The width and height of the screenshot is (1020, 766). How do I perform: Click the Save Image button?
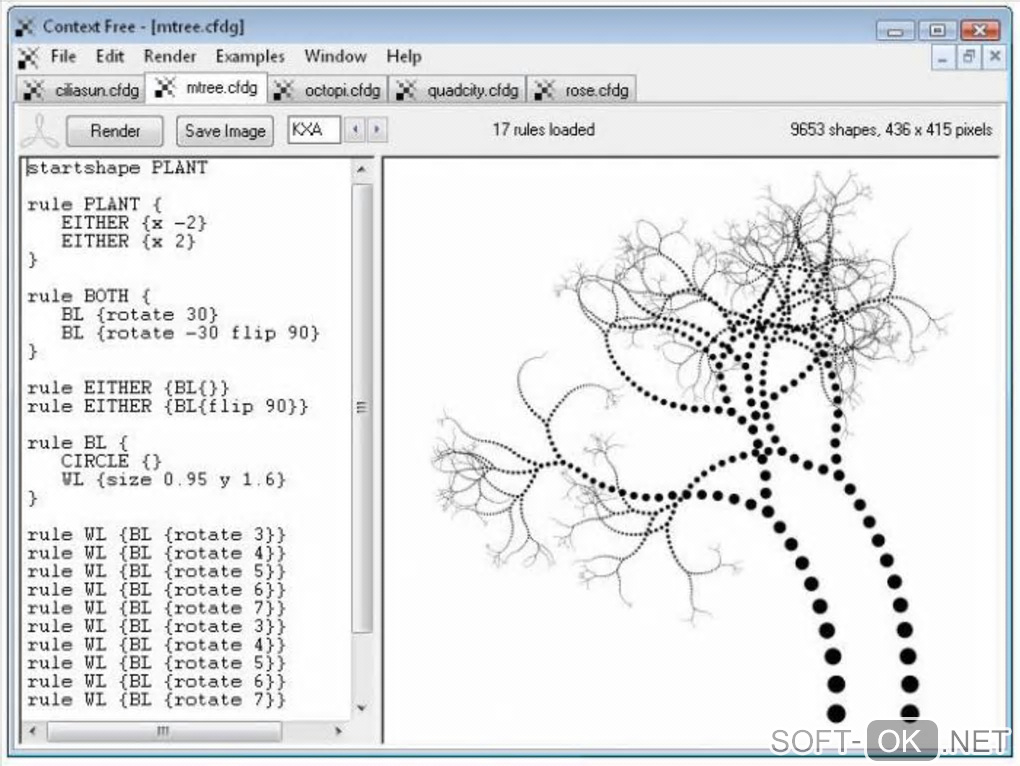(x=225, y=131)
